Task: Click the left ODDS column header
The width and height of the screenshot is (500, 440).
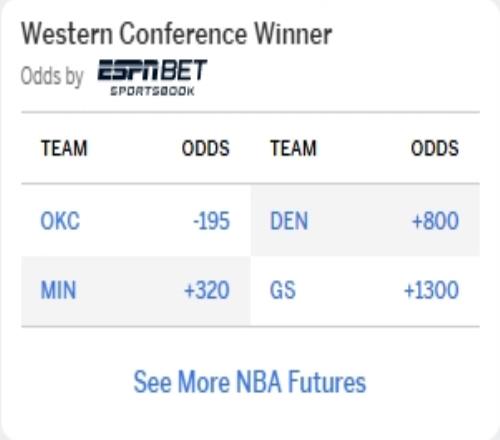Action: tap(206, 148)
